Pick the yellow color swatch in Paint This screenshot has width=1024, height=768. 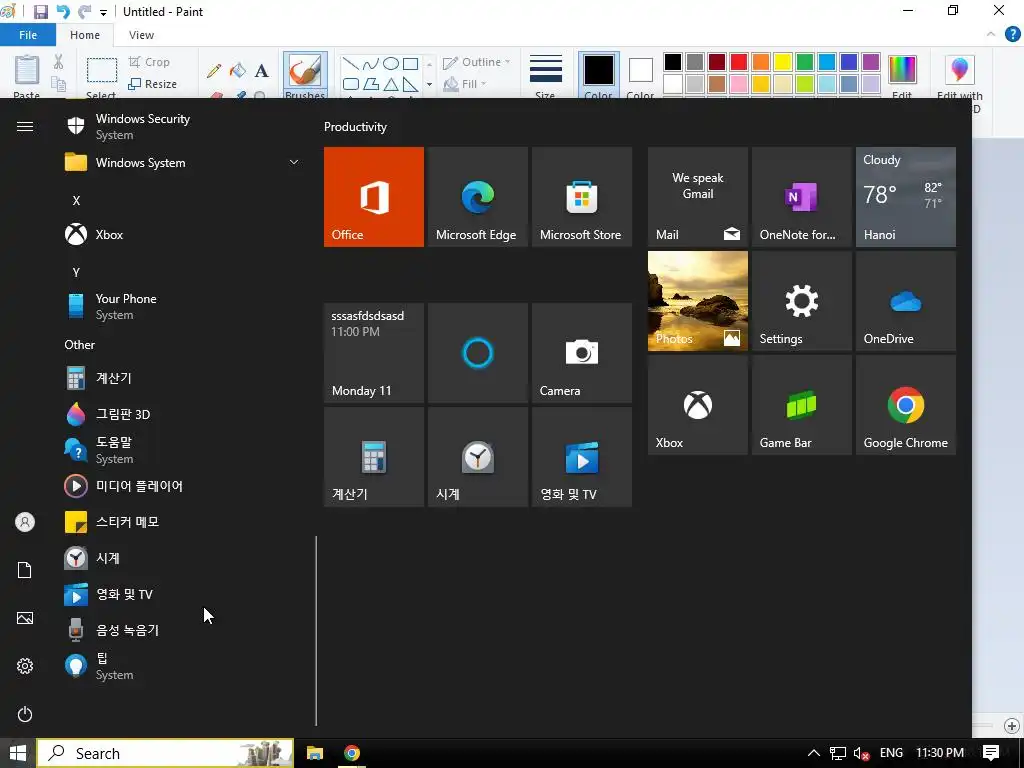tap(782, 62)
